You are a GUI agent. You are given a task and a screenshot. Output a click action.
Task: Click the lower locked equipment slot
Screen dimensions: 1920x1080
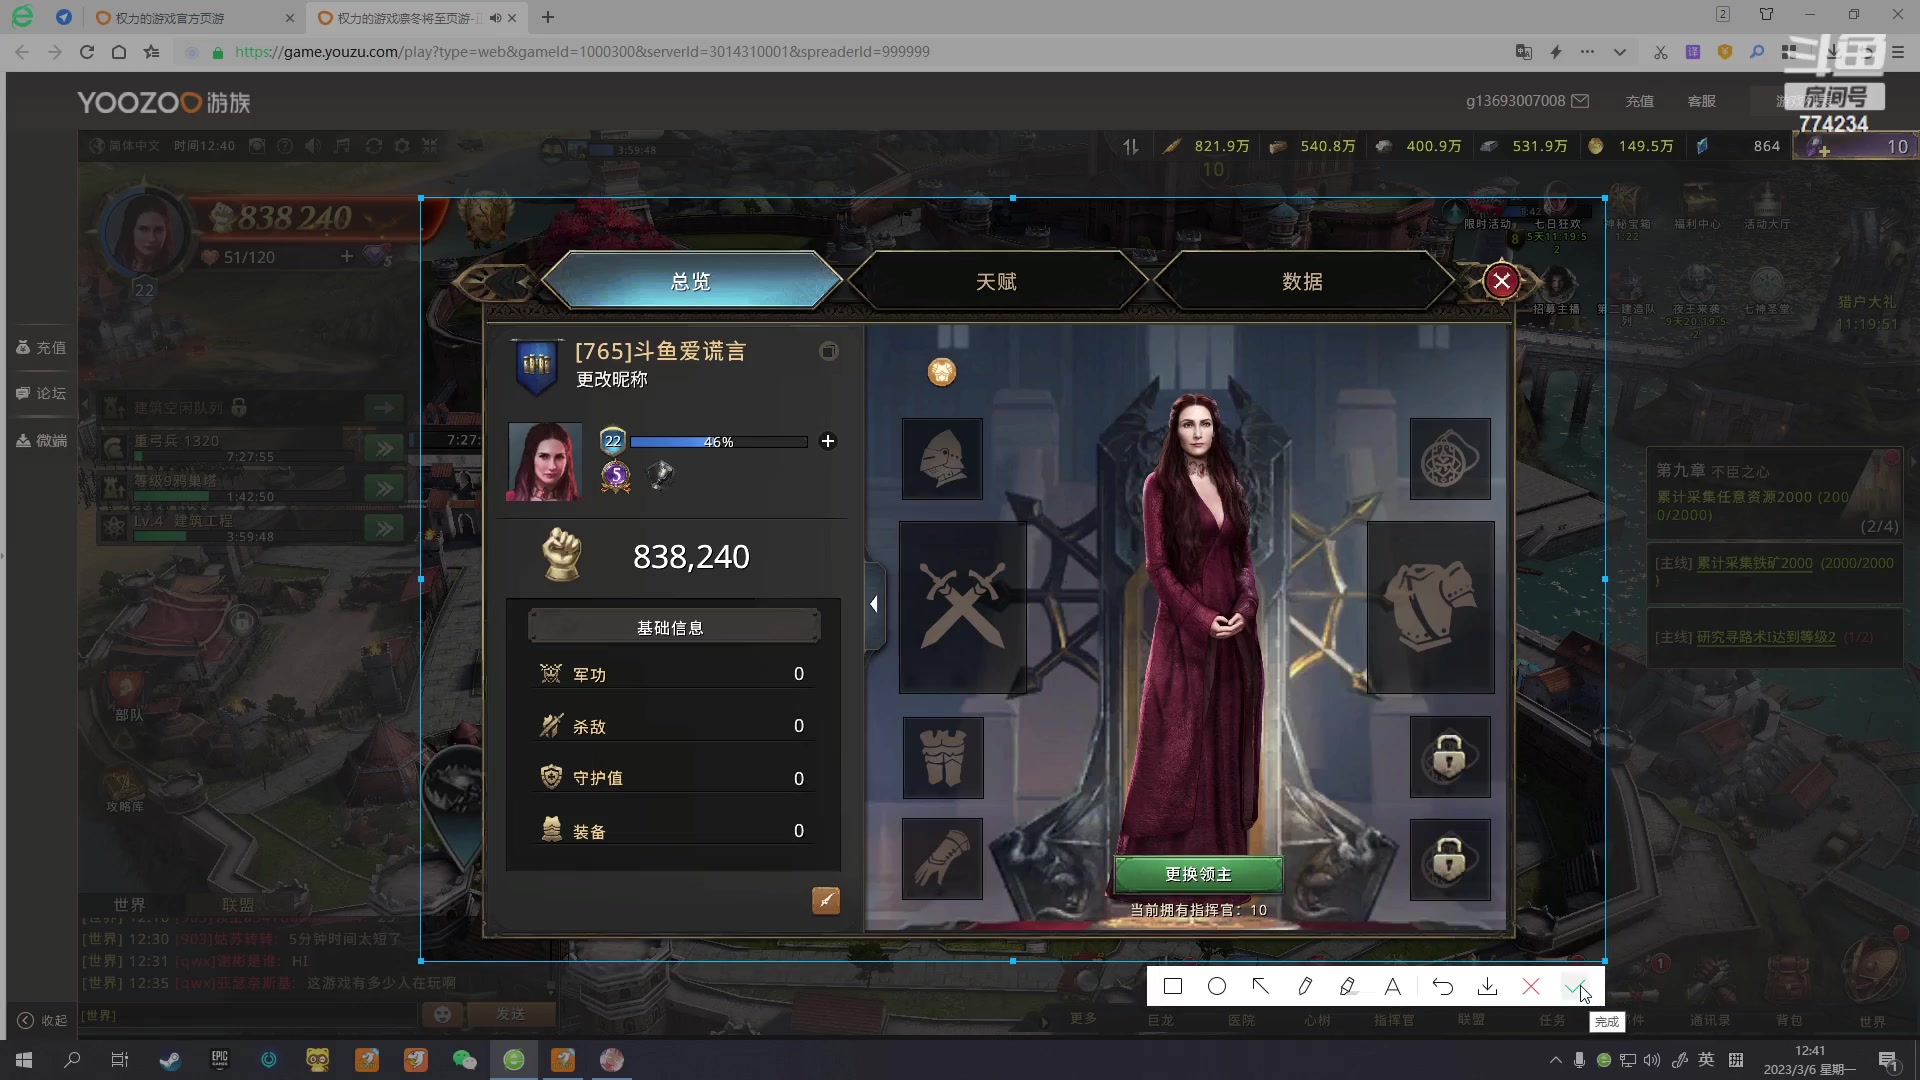[1450, 860]
